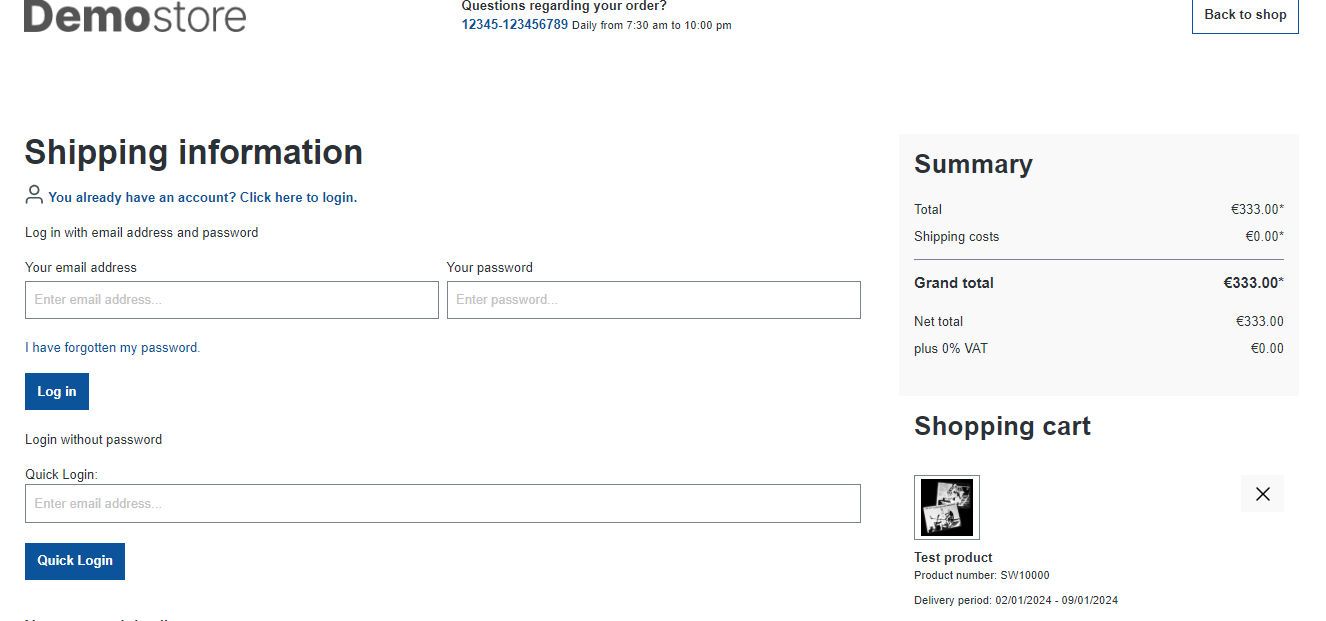Focus the 'Your email address' field
The width and height of the screenshot is (1326, 621).
[232, 300]
